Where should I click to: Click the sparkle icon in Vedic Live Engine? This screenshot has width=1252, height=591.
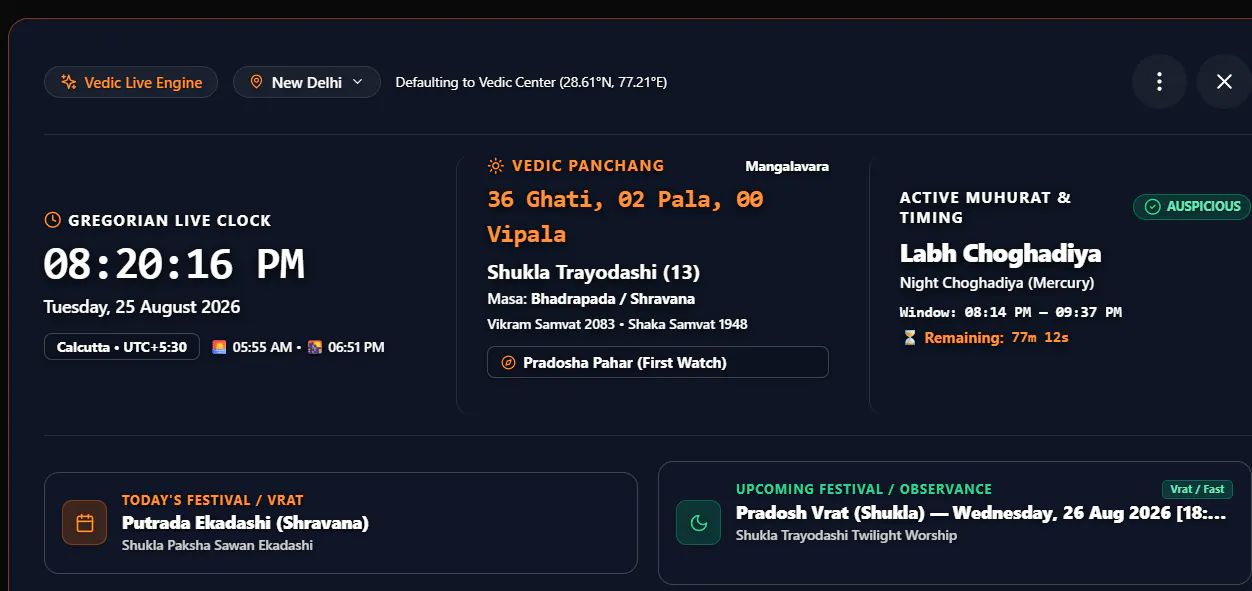tap(69, 82)
